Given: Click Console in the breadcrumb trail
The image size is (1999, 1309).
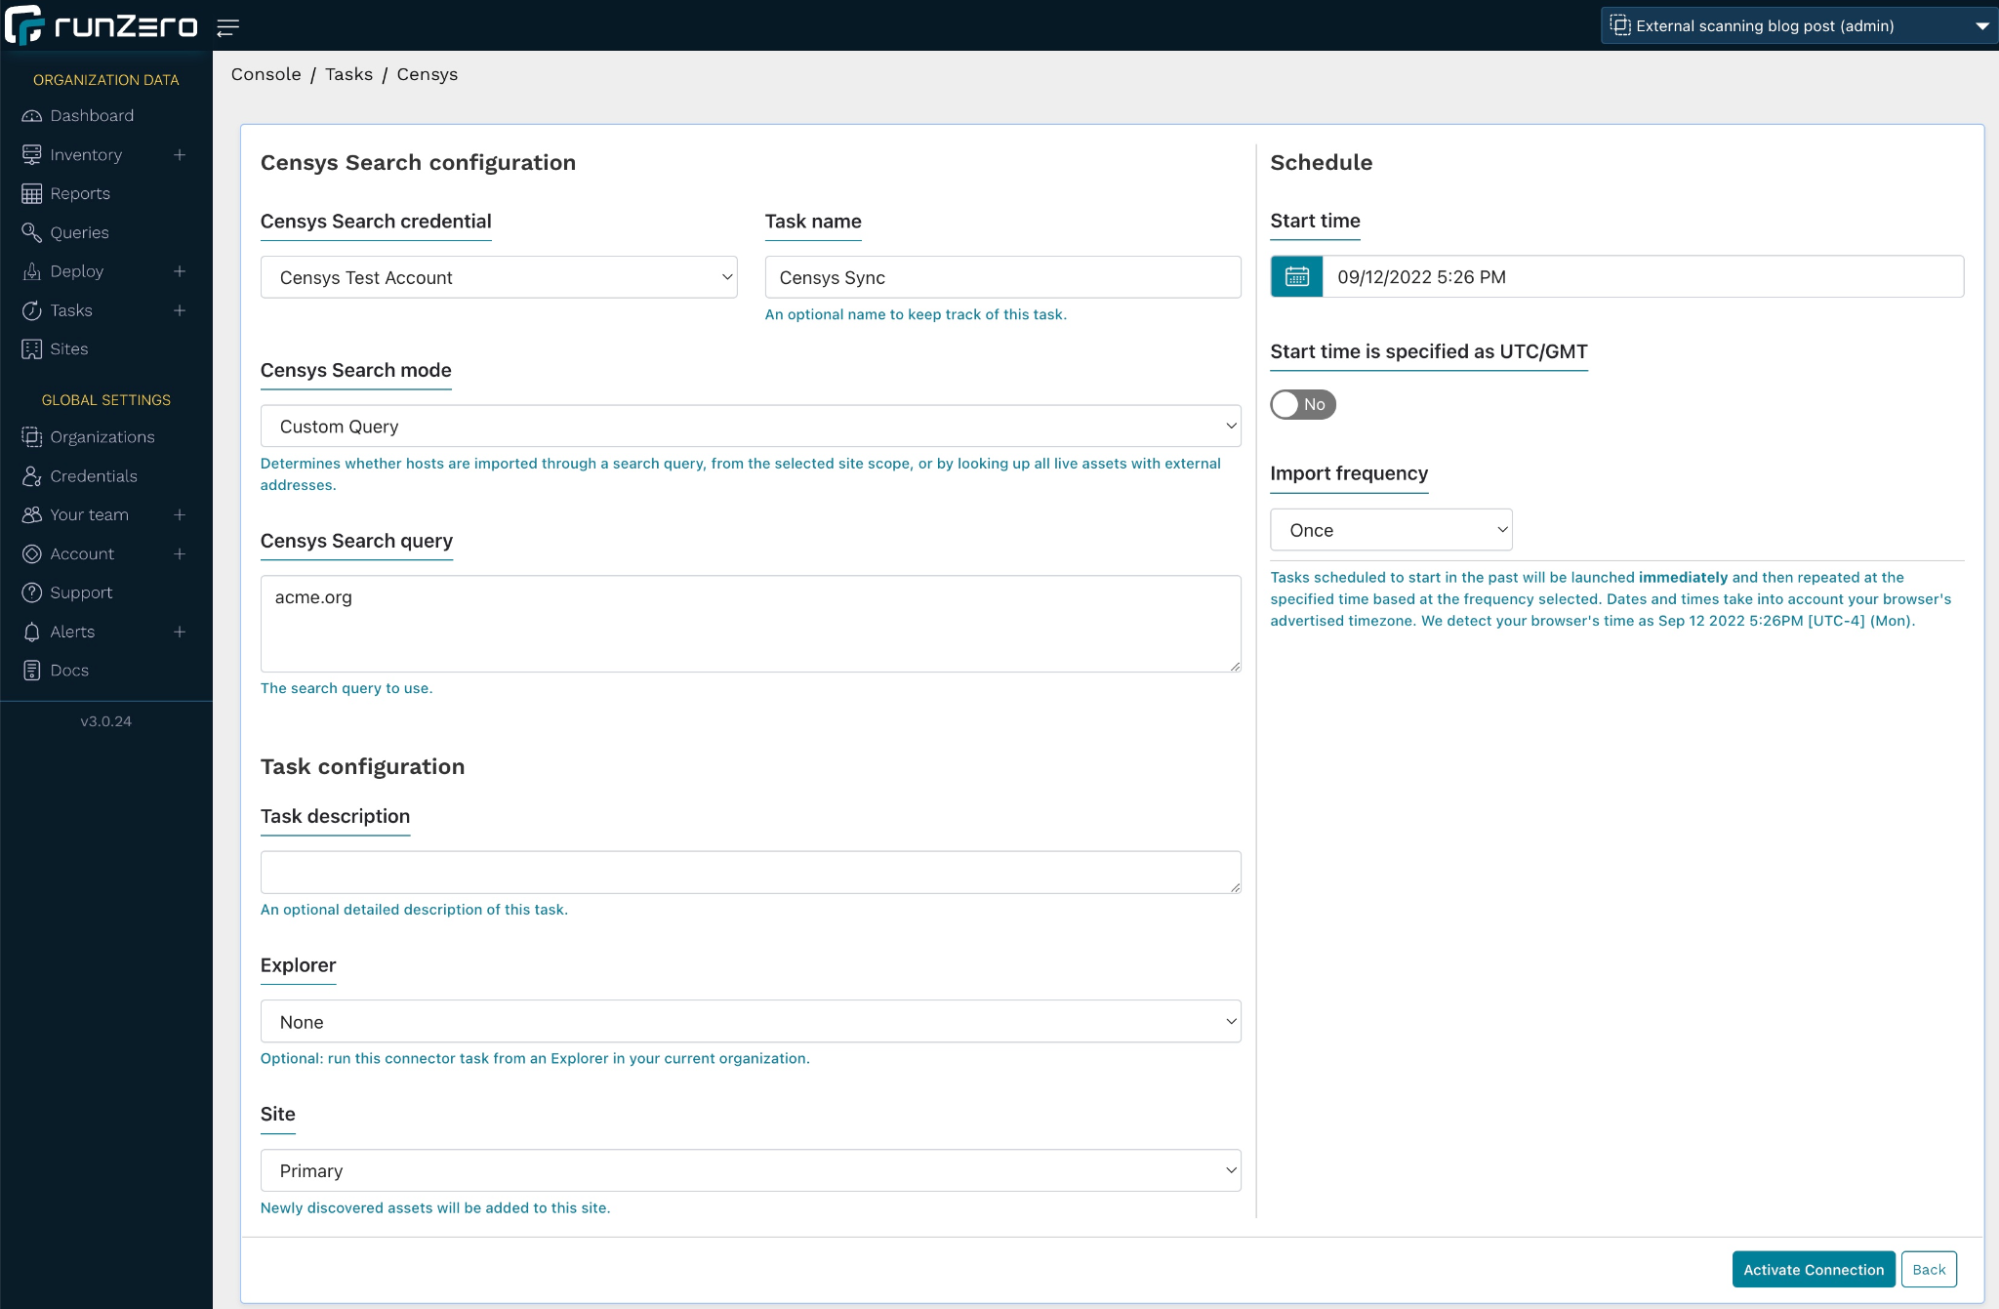Looking at the screenshot, I should (266, 73).
